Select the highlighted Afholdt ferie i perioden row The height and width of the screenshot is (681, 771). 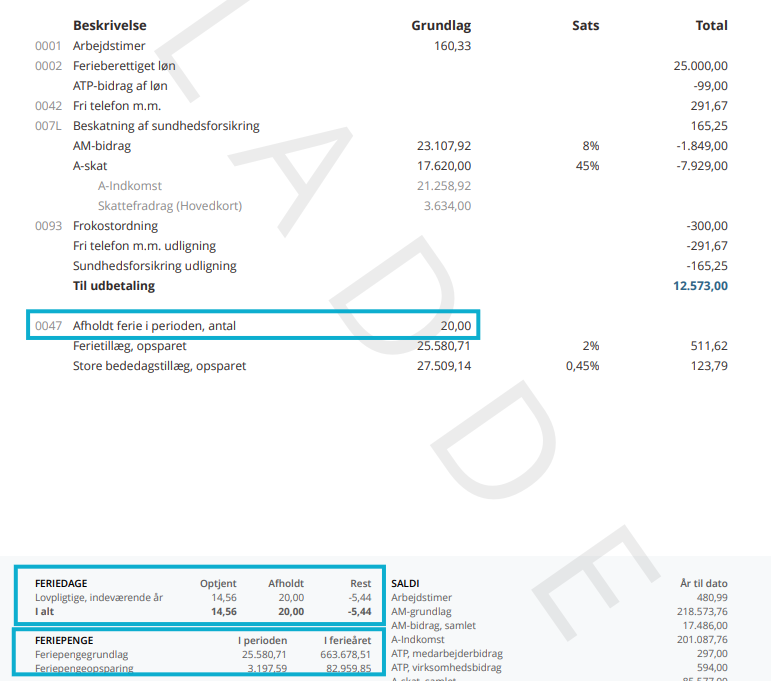[x=154, y=326]
